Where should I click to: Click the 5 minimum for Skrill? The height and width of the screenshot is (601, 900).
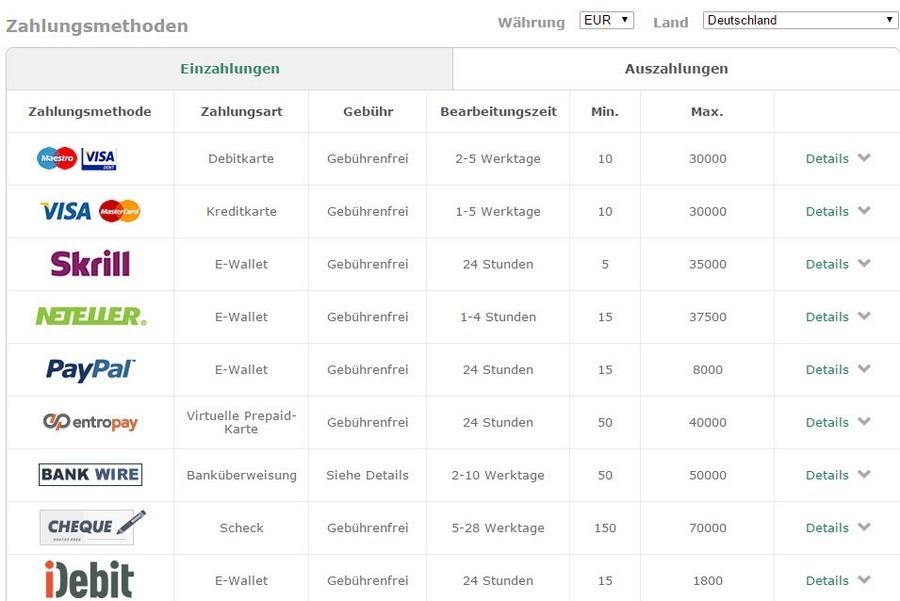[x=605, y=264]
